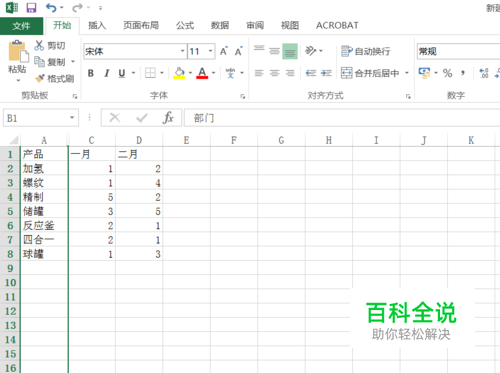Screen dimensions: 500x373
Task: Cancel formula entry with X icon
Action: tap(115, 117)
